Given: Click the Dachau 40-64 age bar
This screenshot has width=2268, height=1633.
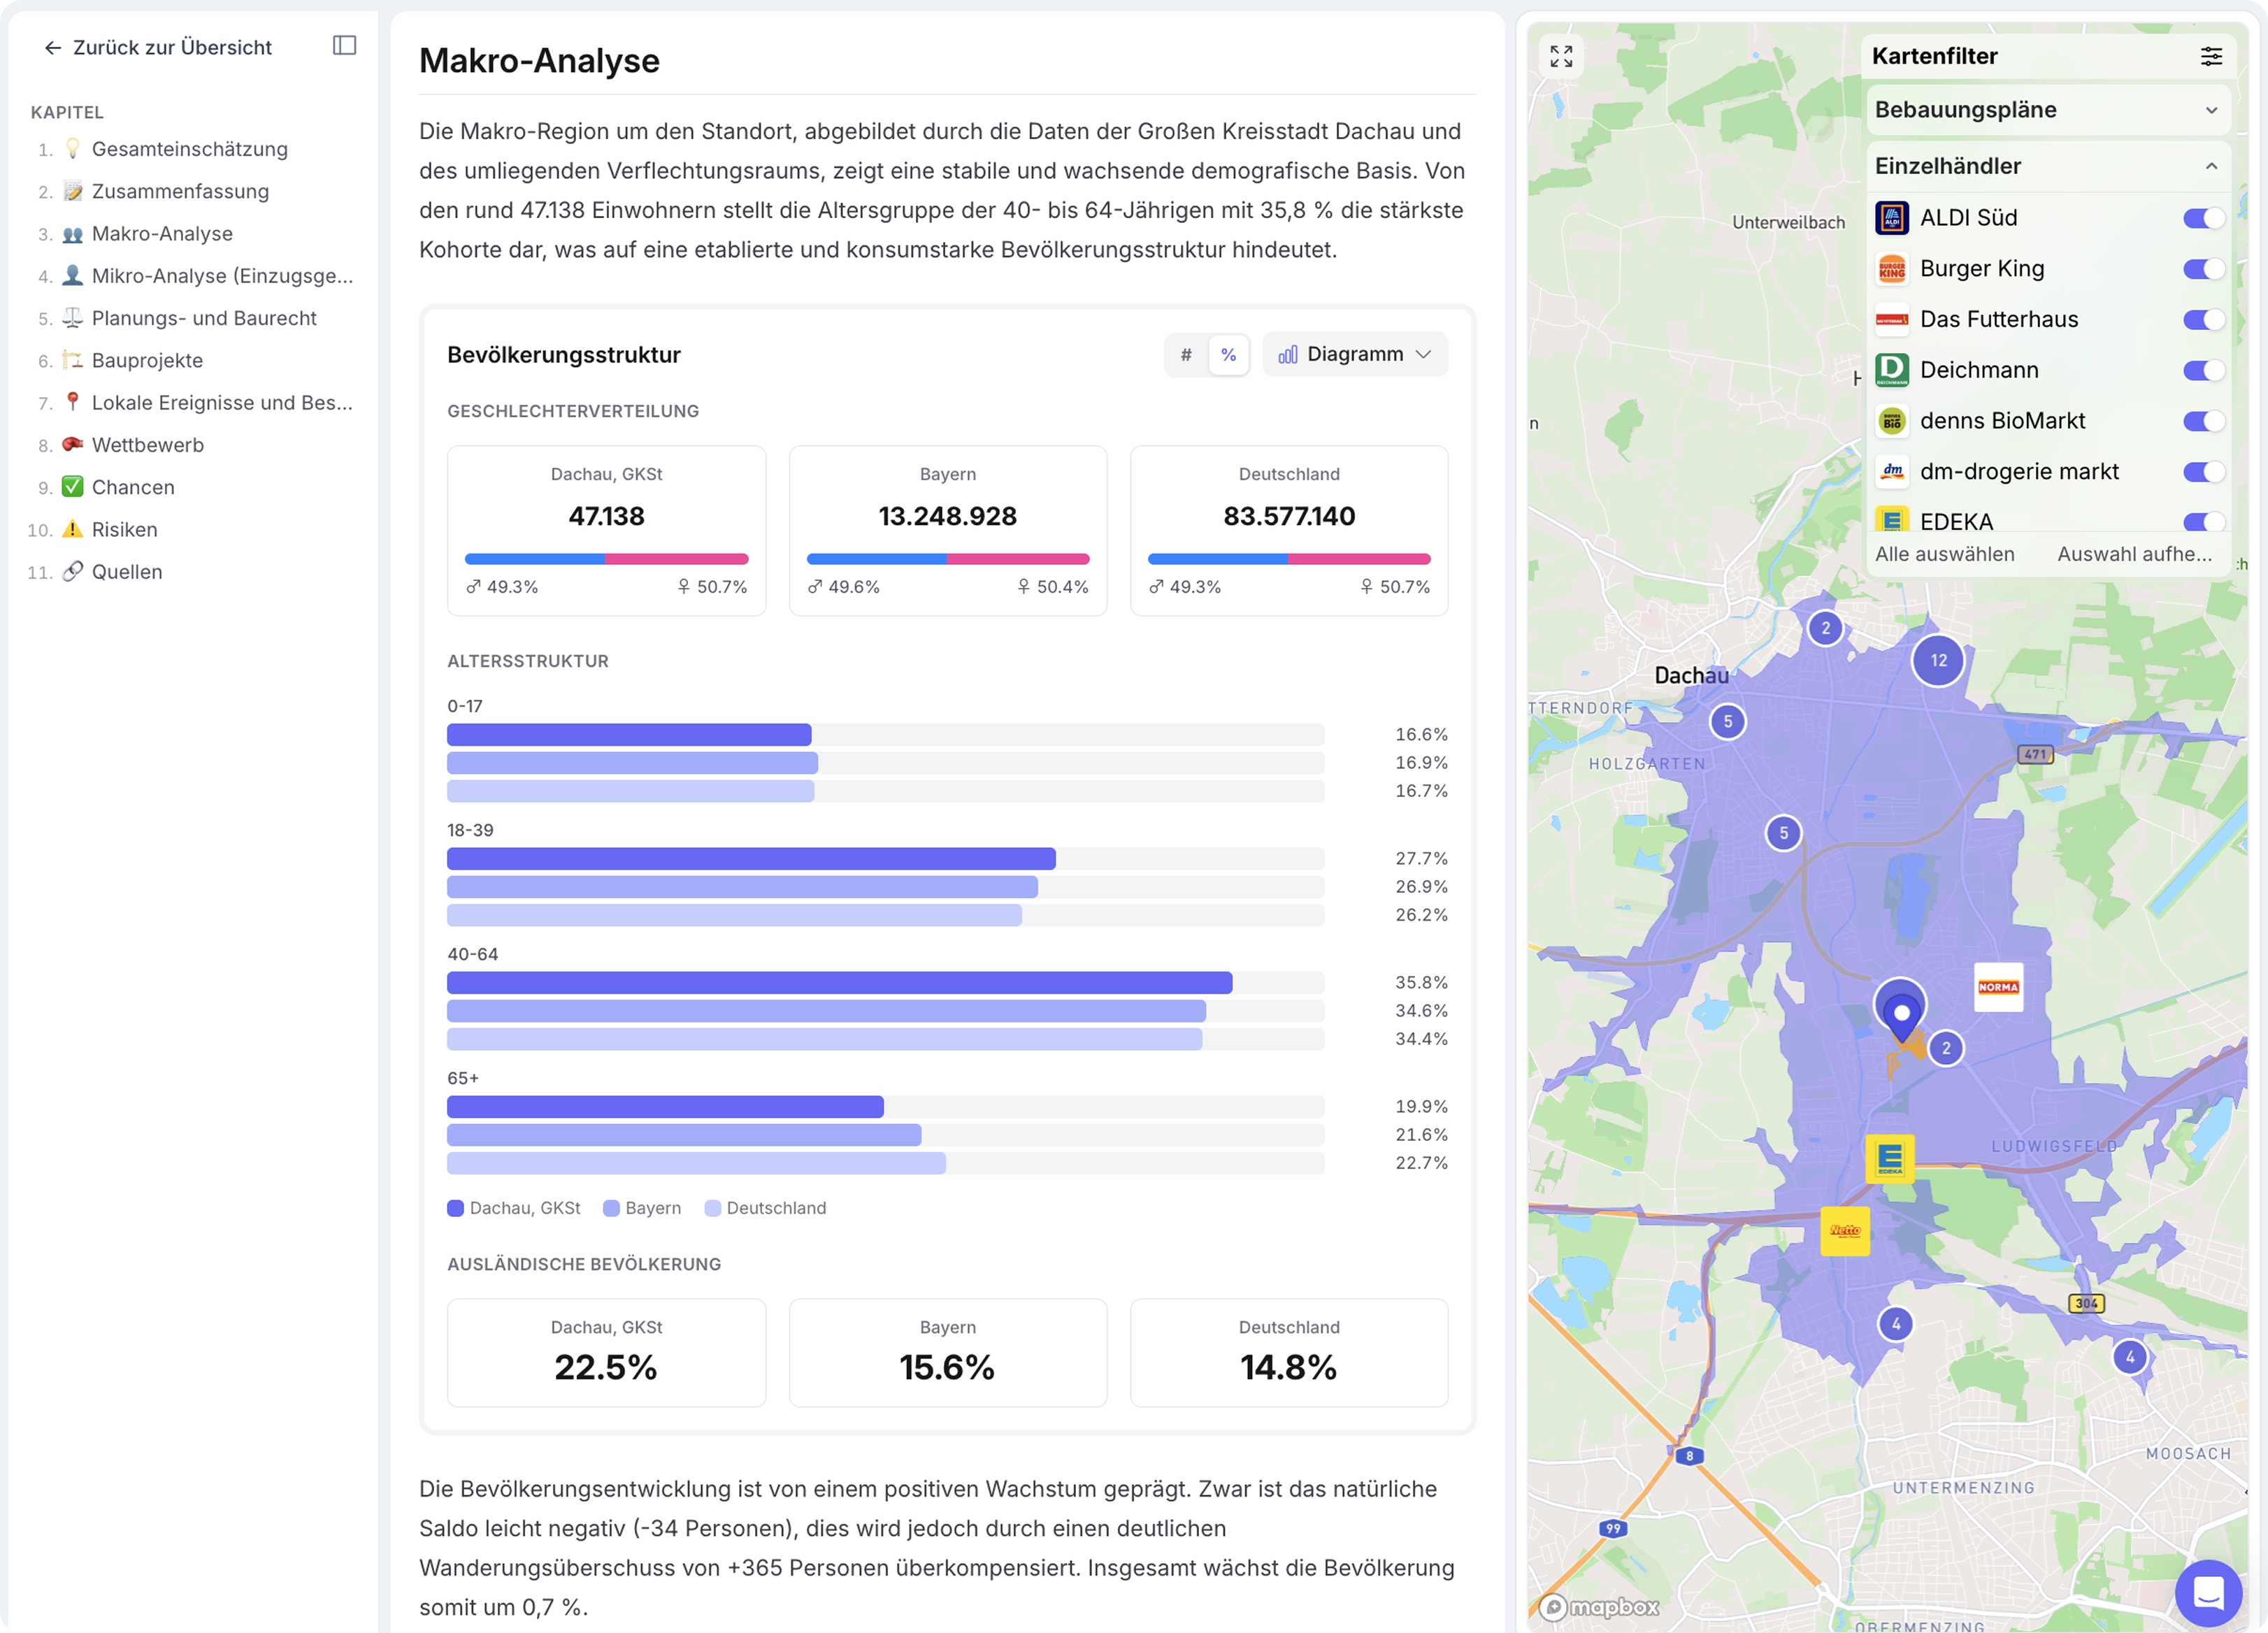Looking at the screenshot, I should 839,983.
